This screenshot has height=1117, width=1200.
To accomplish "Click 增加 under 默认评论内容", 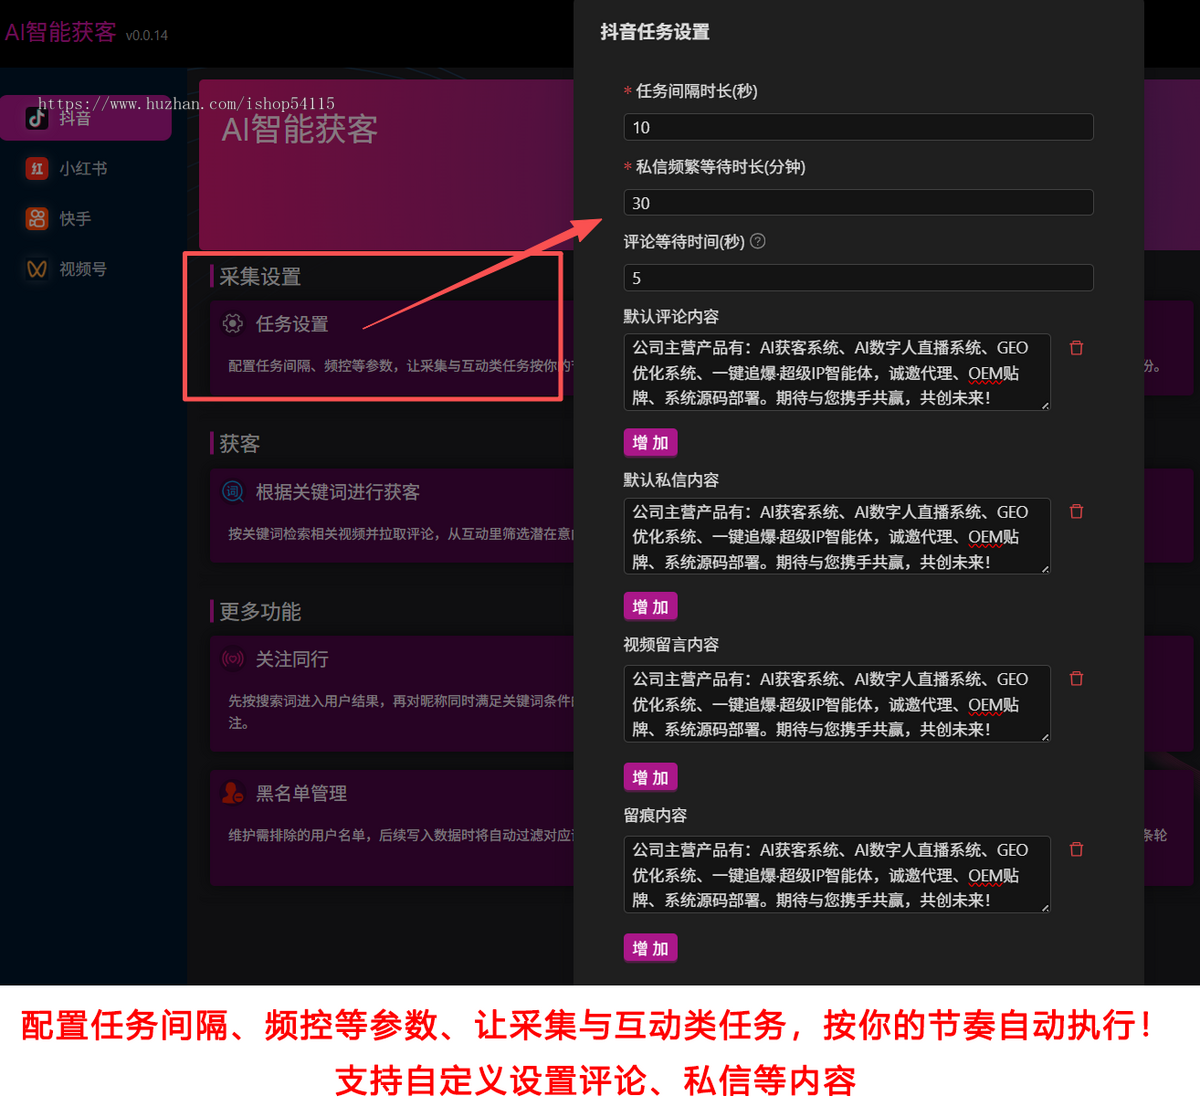I will point(650,443).
